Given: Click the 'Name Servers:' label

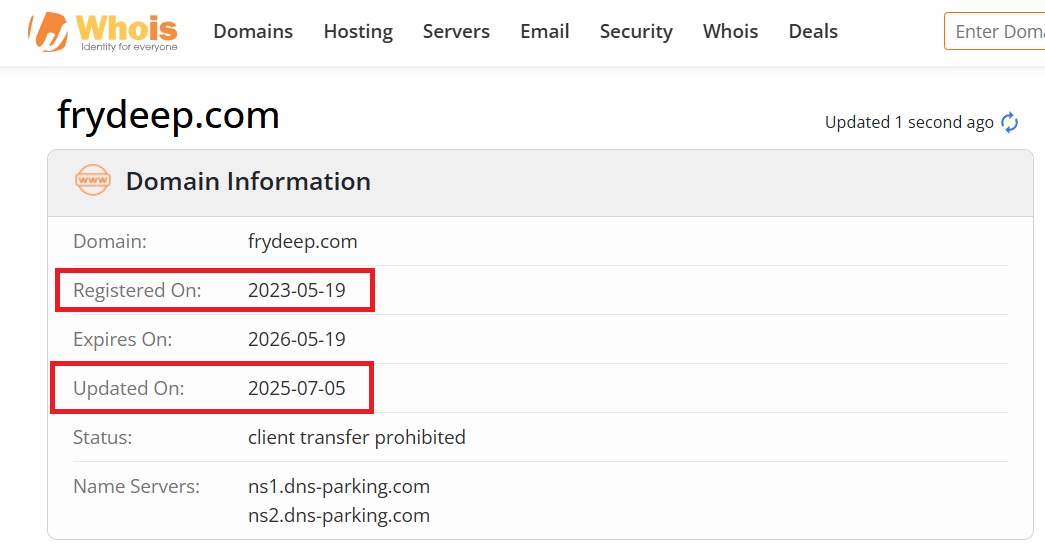Looking at the screenshot, I should (137, 487).
